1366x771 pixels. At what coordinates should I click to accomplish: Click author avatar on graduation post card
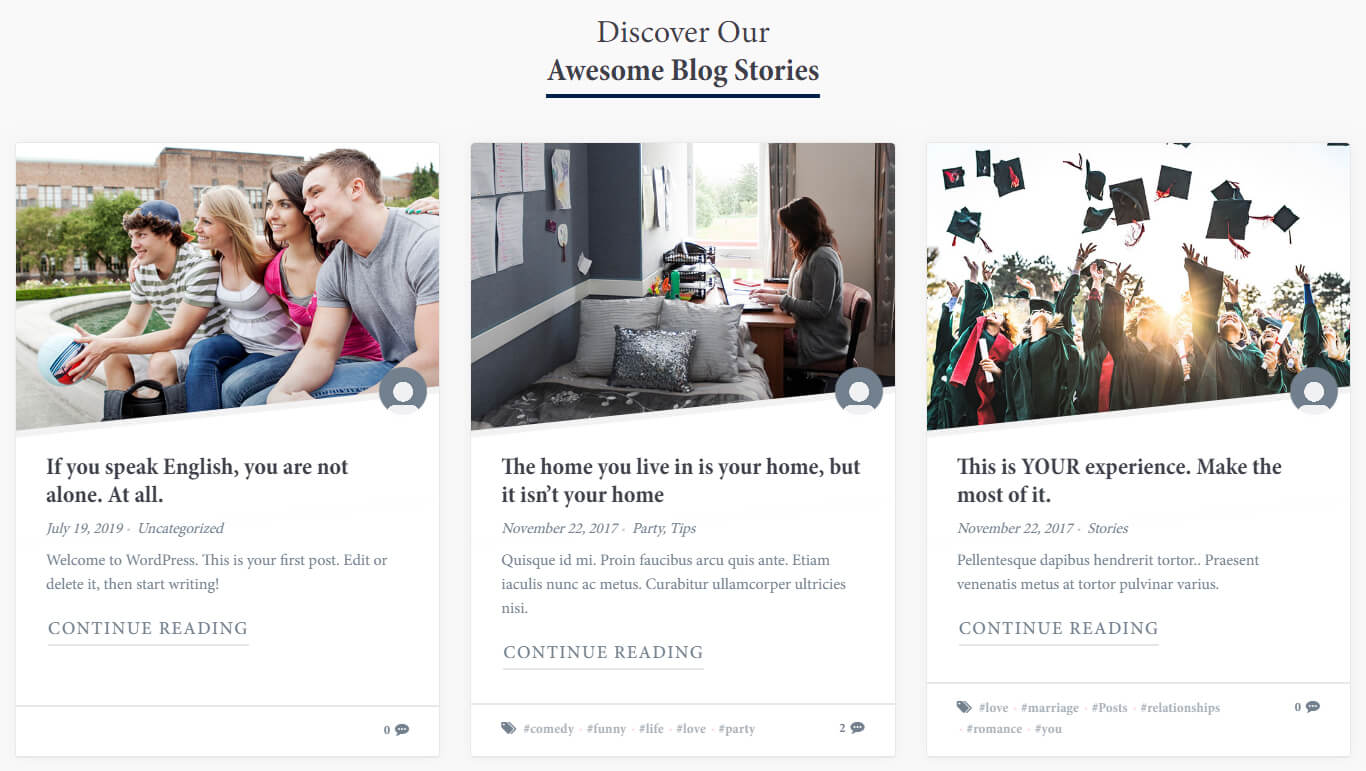pos(1314,391)
